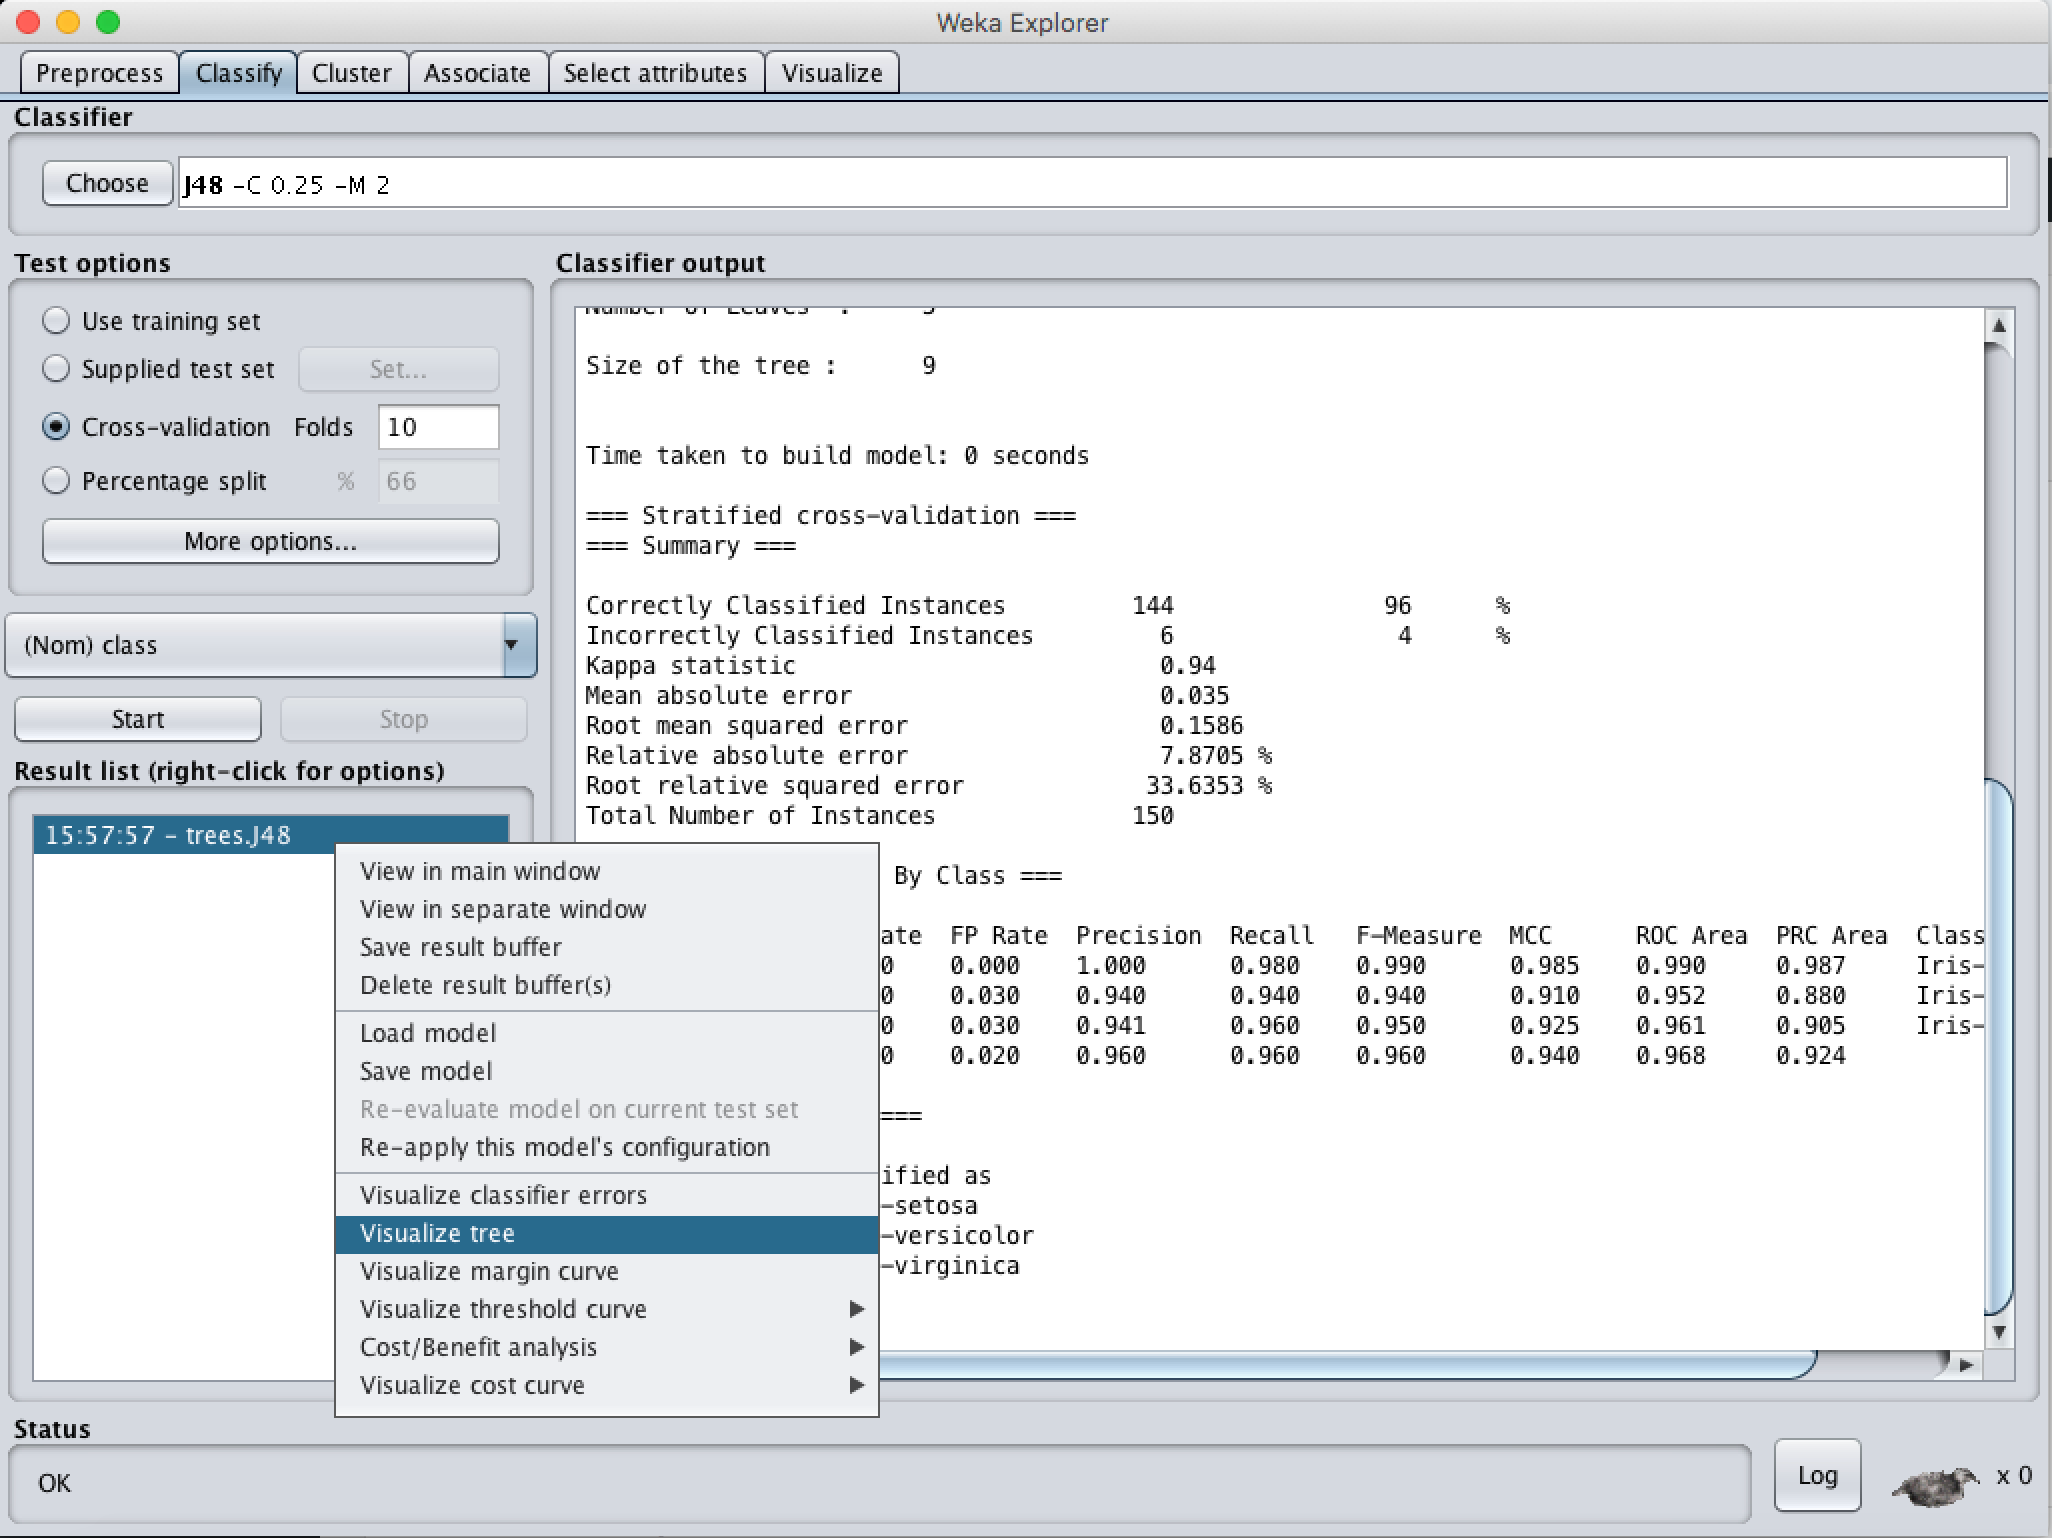Select the Supplied test set radio
The width and height of the screenshot is (2052, 1538).
pos(57,369)
